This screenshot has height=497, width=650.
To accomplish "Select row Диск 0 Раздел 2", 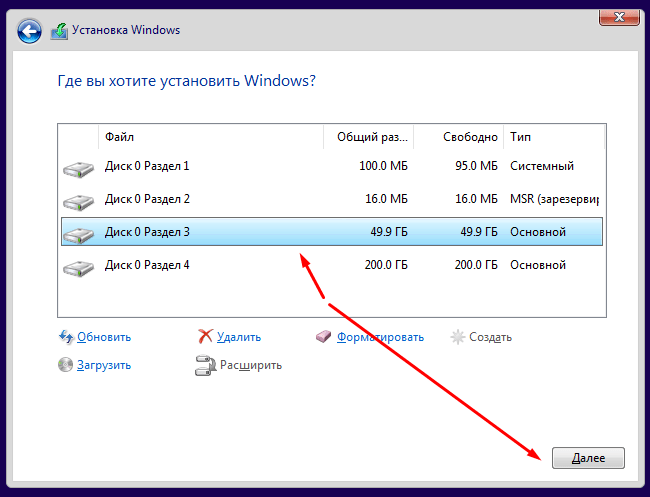I will tap(332, 199).
